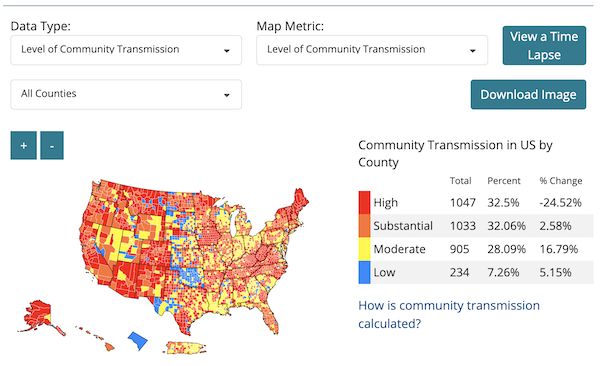600x366 pixels.
Task: Open 'How is community transmission calculated?' link
Action: [x=449, y=314]
